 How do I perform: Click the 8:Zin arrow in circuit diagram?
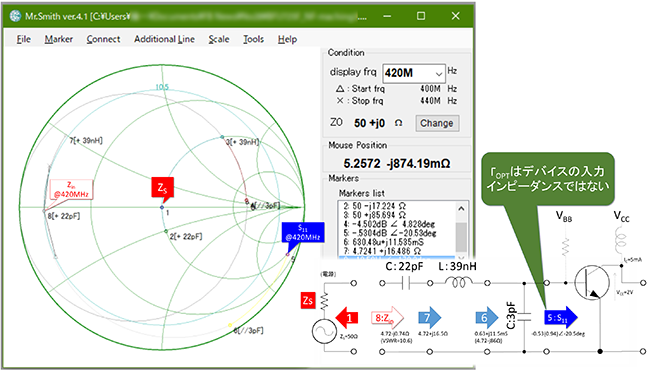(387, 318)
